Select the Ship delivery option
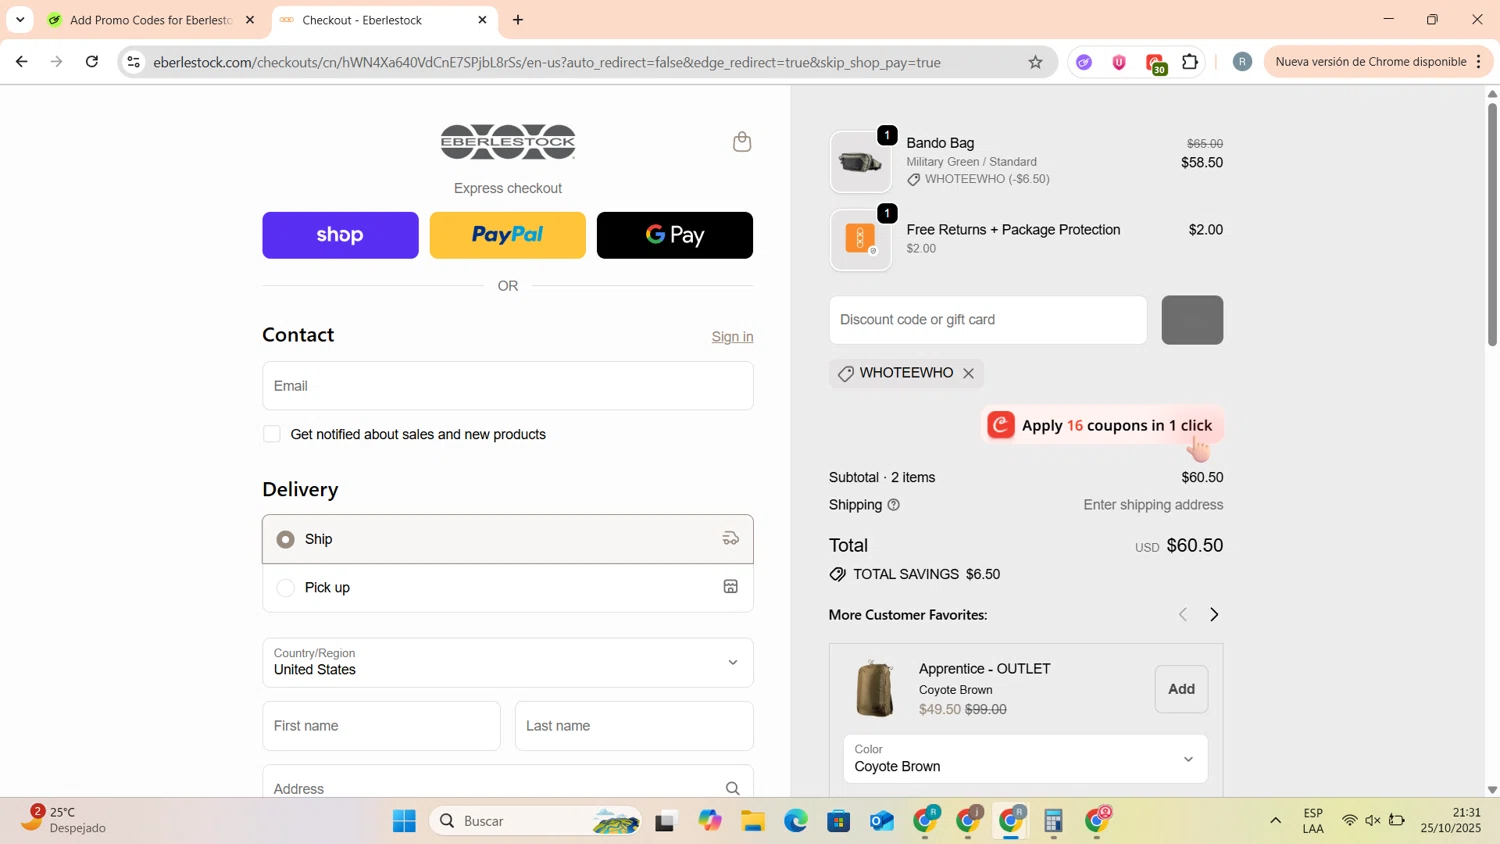1500x844 pixels. (507, 539)
